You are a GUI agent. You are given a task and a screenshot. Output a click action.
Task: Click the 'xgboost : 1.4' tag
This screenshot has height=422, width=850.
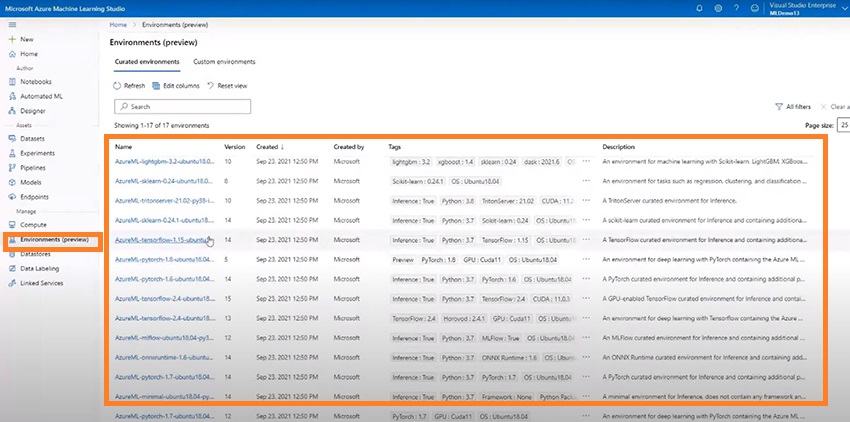pyautogui.click(x=455, y=162)
